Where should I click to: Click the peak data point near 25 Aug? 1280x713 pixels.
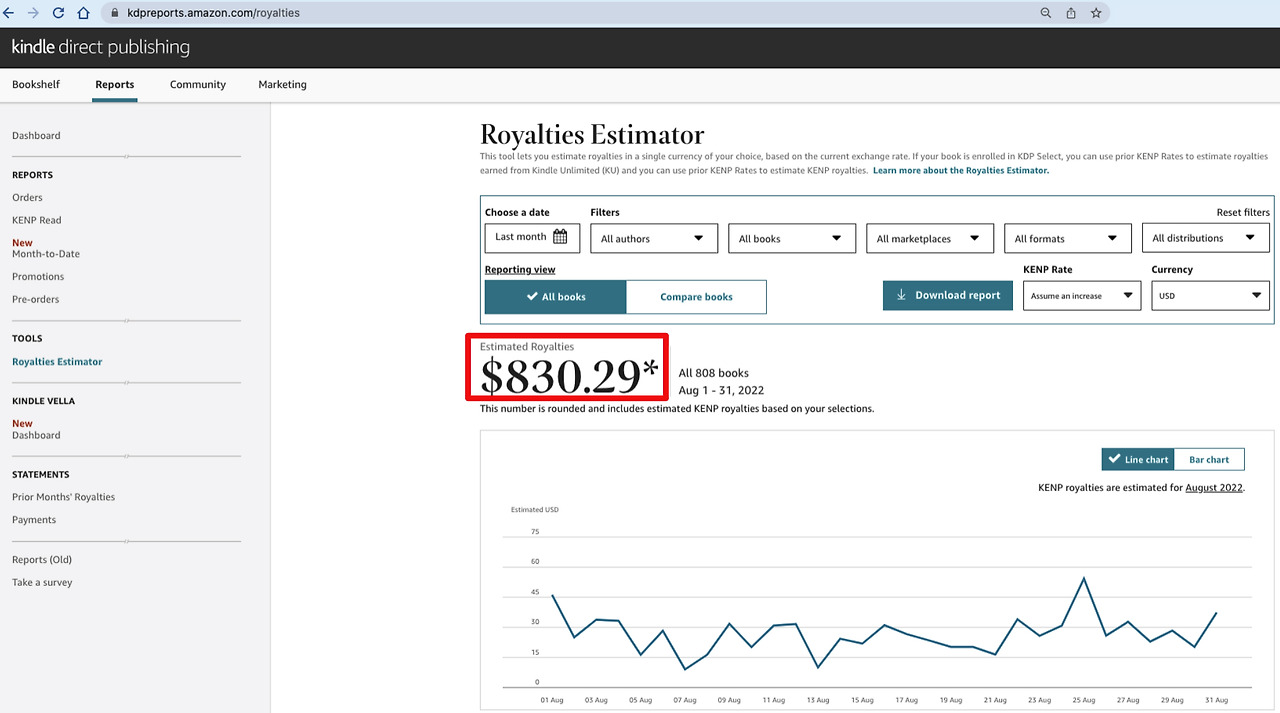(x=1084, y=578)
